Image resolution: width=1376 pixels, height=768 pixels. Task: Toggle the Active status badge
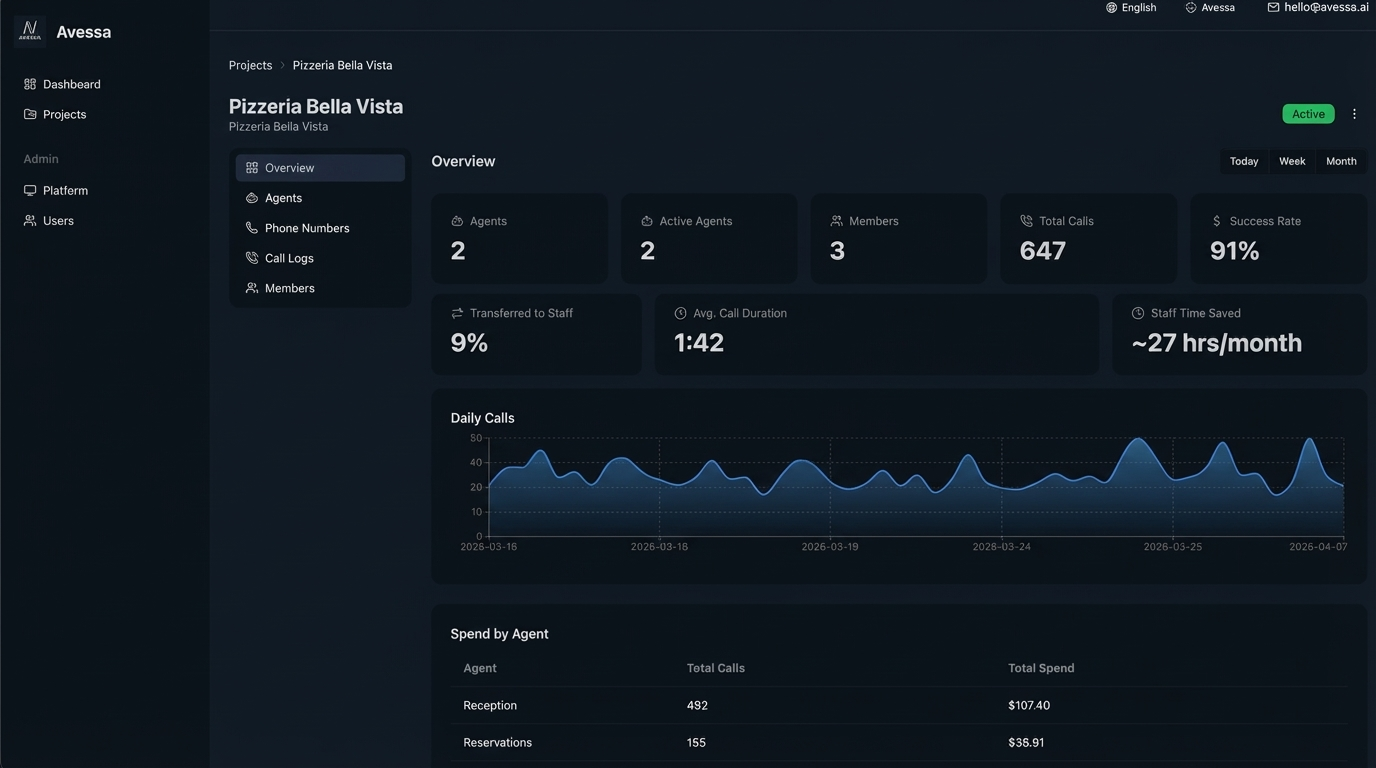[x=1308, y=113]
